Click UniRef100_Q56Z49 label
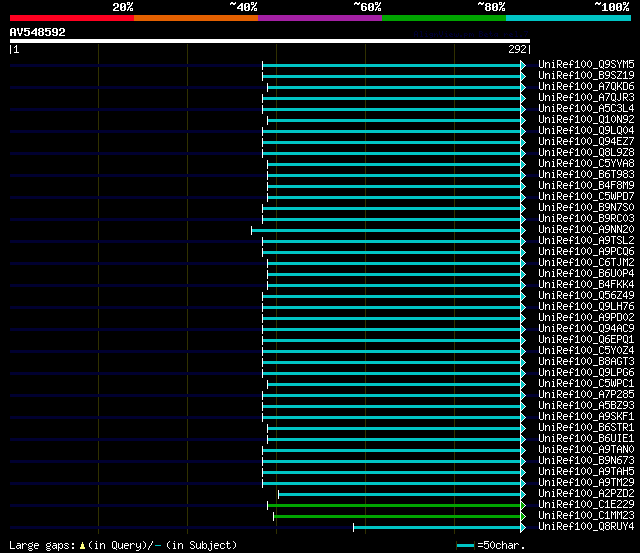The image size is (640, 553). [586, 296]
